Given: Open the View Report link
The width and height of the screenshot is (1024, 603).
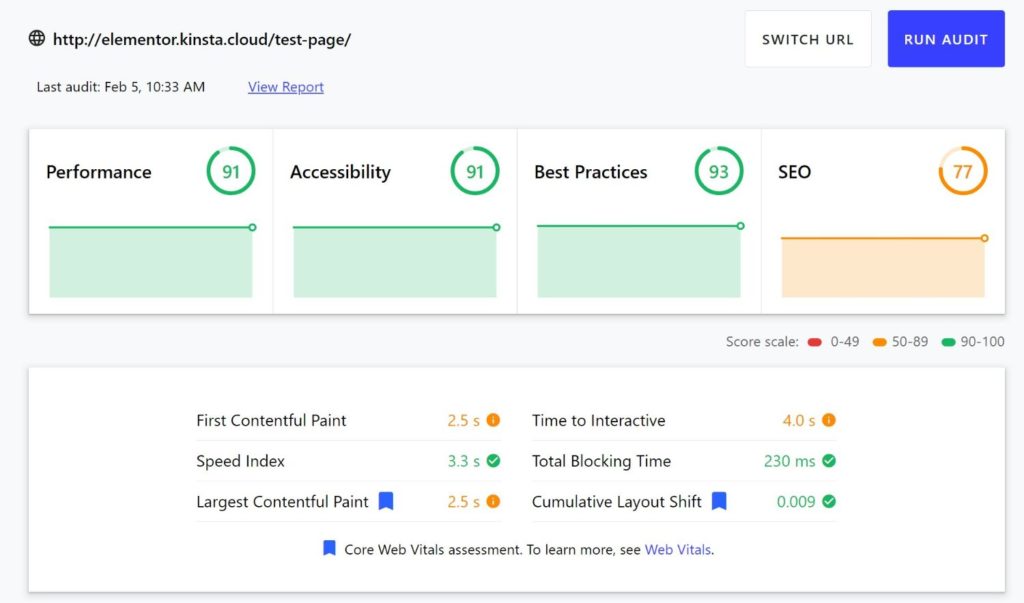Looking at the screenshot, I should (284, 87).
